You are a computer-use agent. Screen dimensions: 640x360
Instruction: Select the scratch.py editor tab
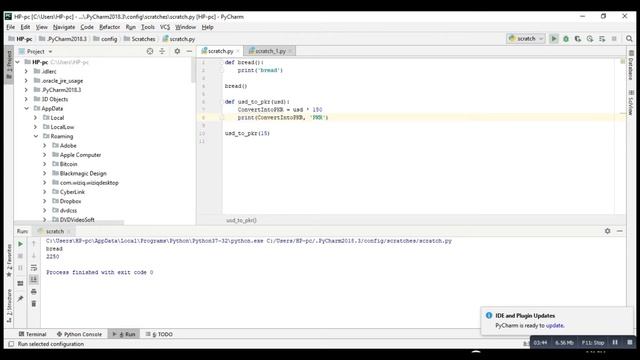click(x=220, y=51)
